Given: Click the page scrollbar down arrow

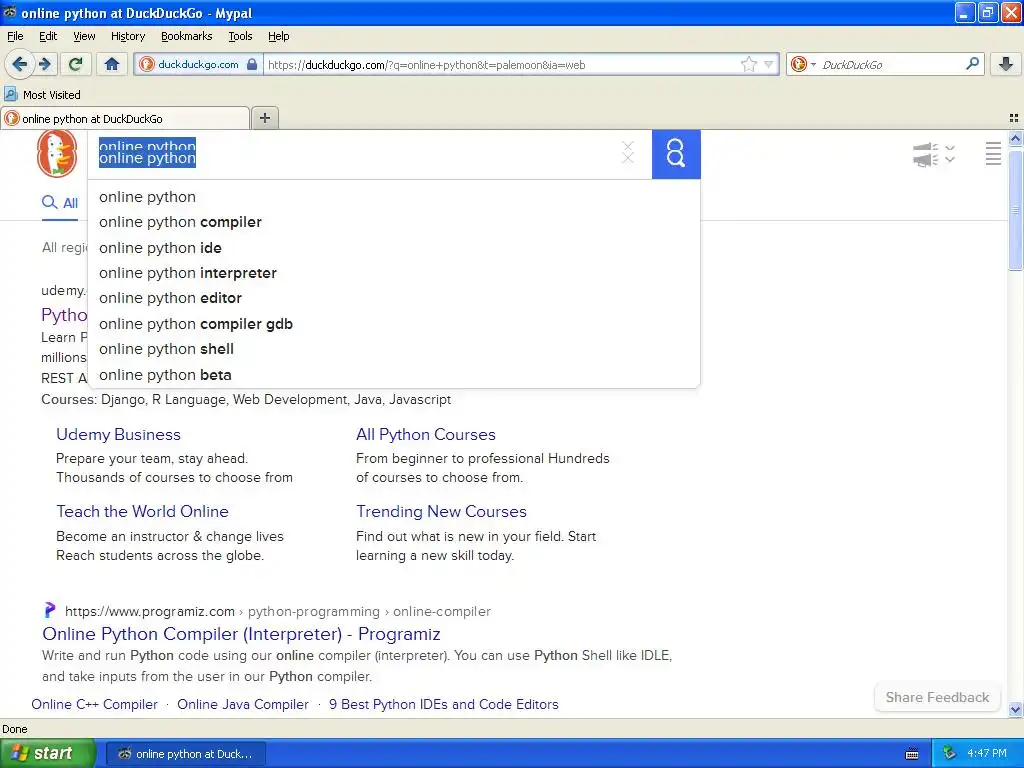Looking at the screenshot, I should [1015, 709].
